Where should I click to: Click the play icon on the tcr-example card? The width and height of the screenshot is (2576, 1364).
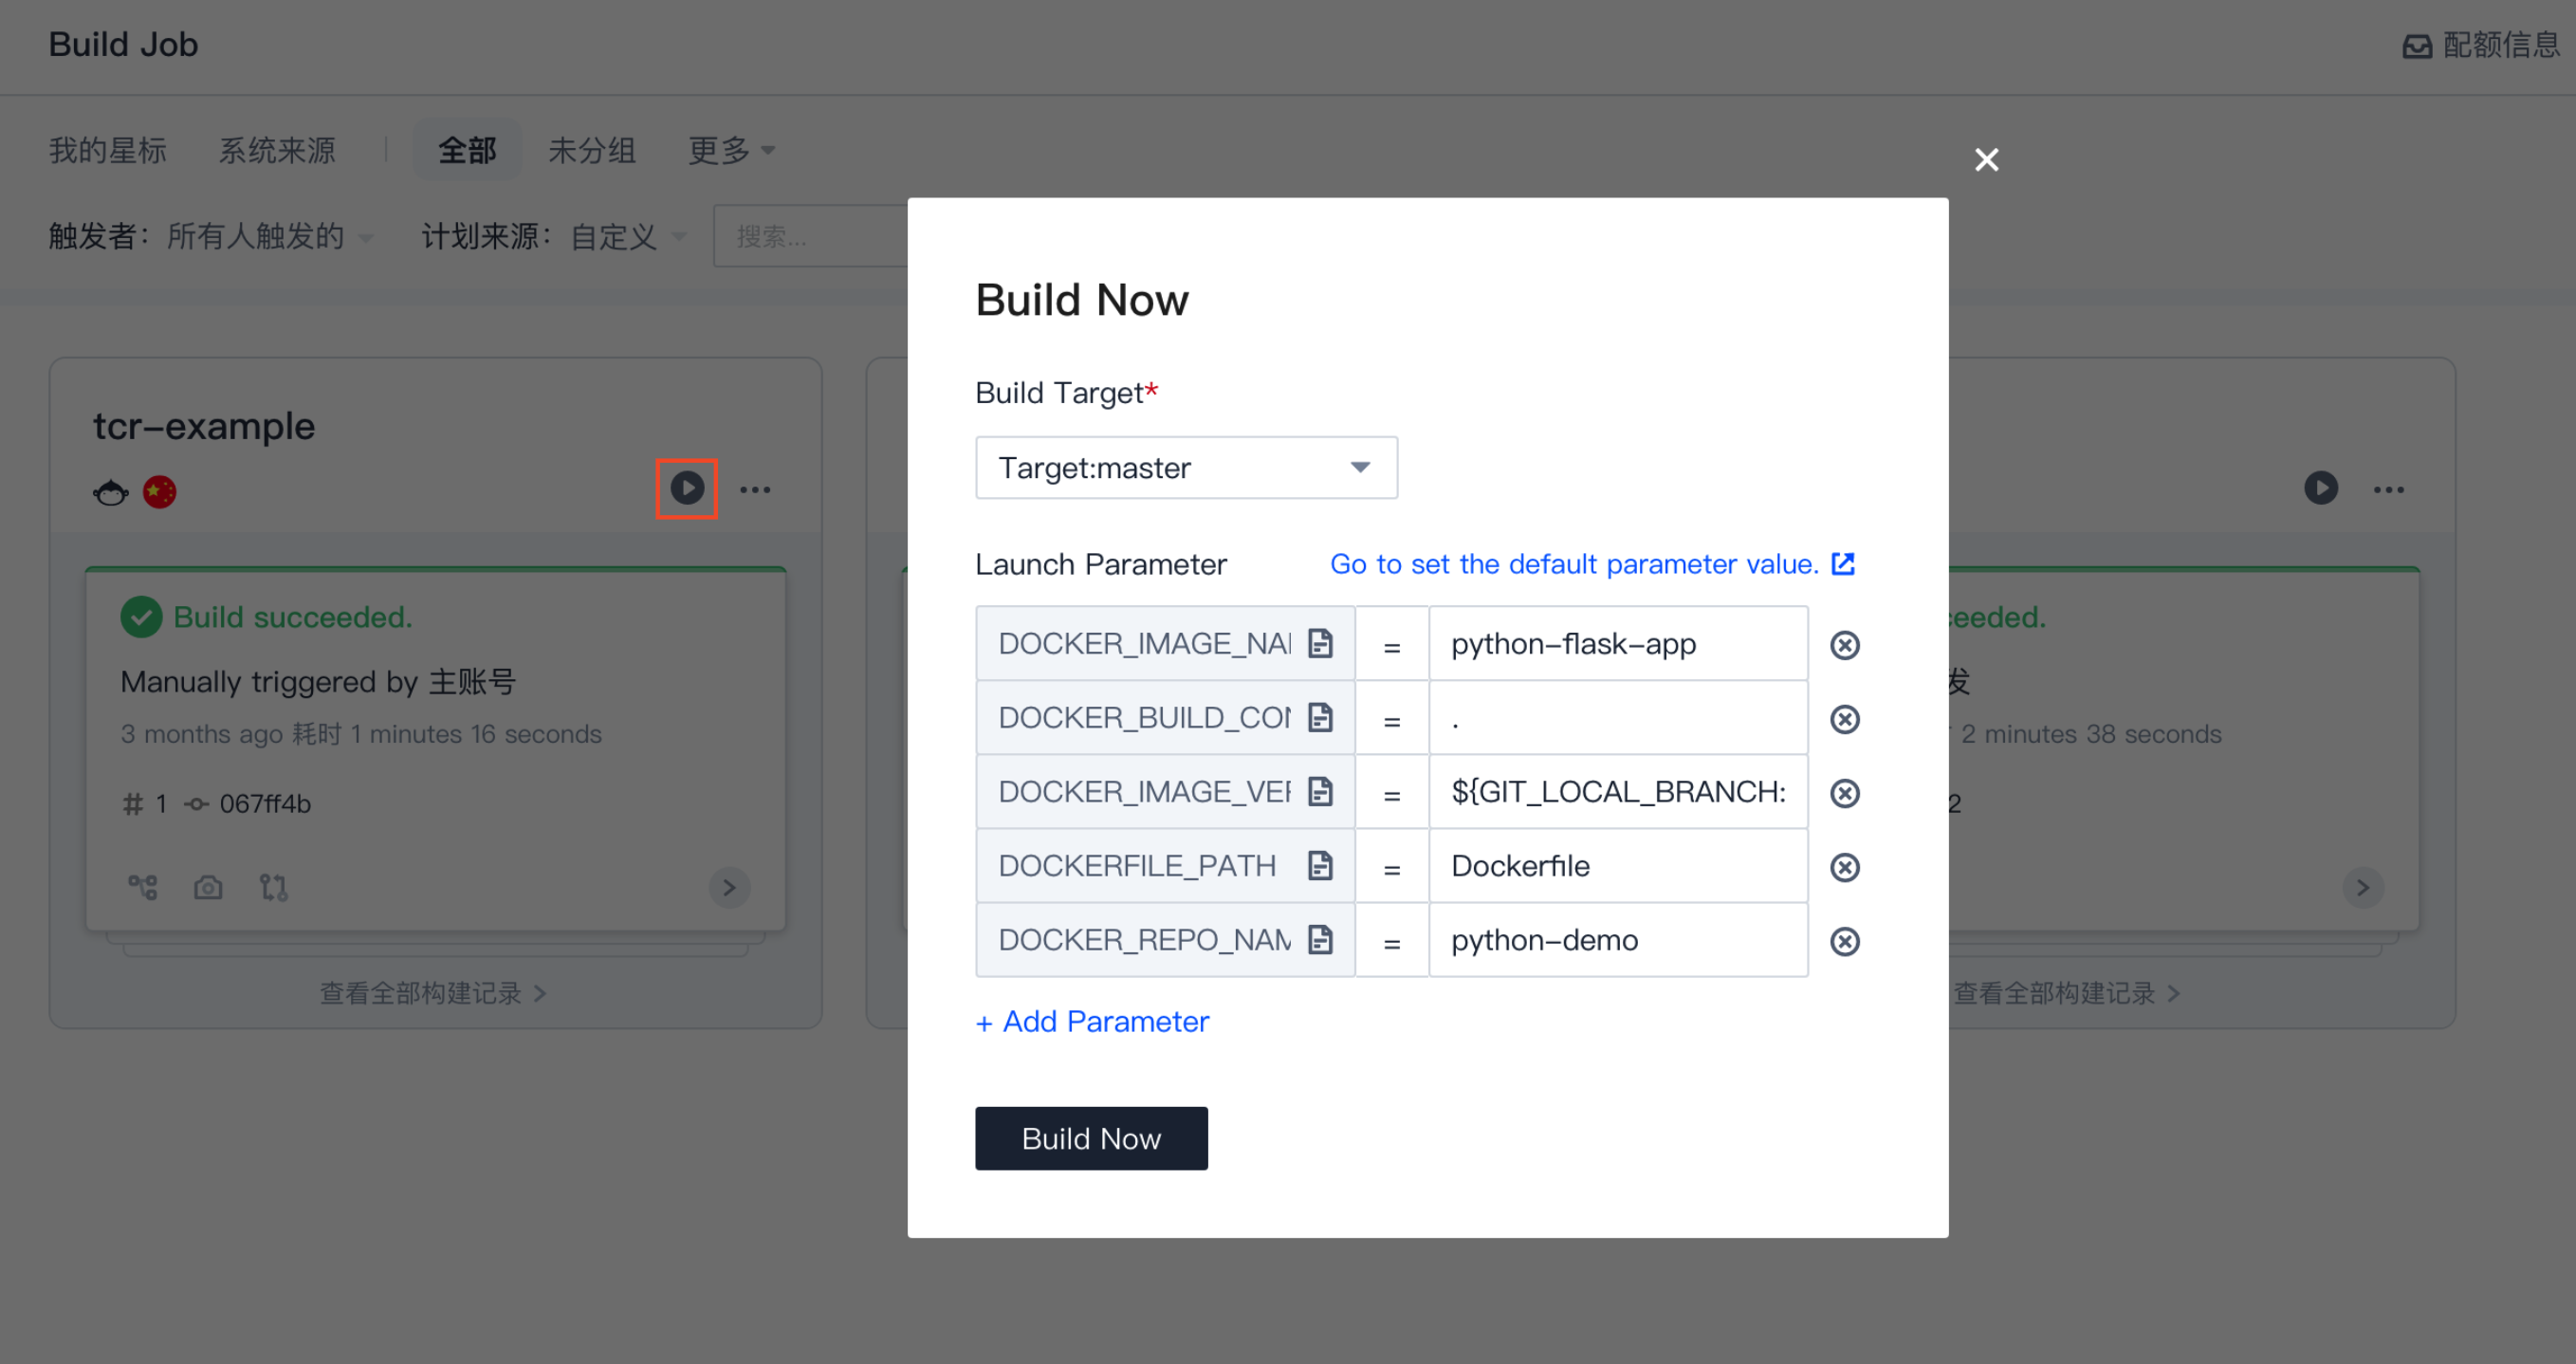point(686,488)
